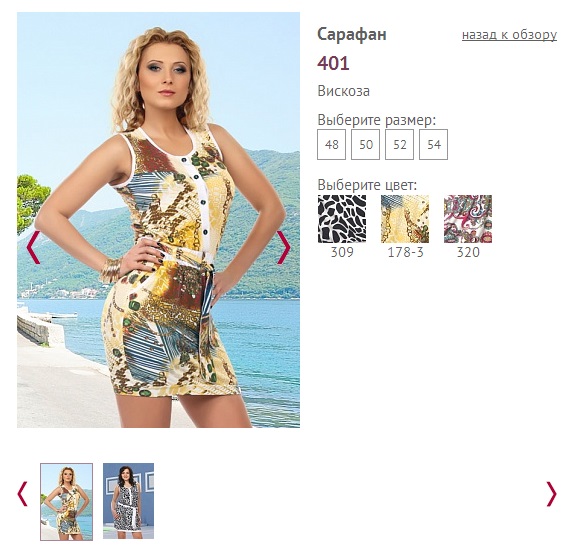Select size 48

click(332, 144)
